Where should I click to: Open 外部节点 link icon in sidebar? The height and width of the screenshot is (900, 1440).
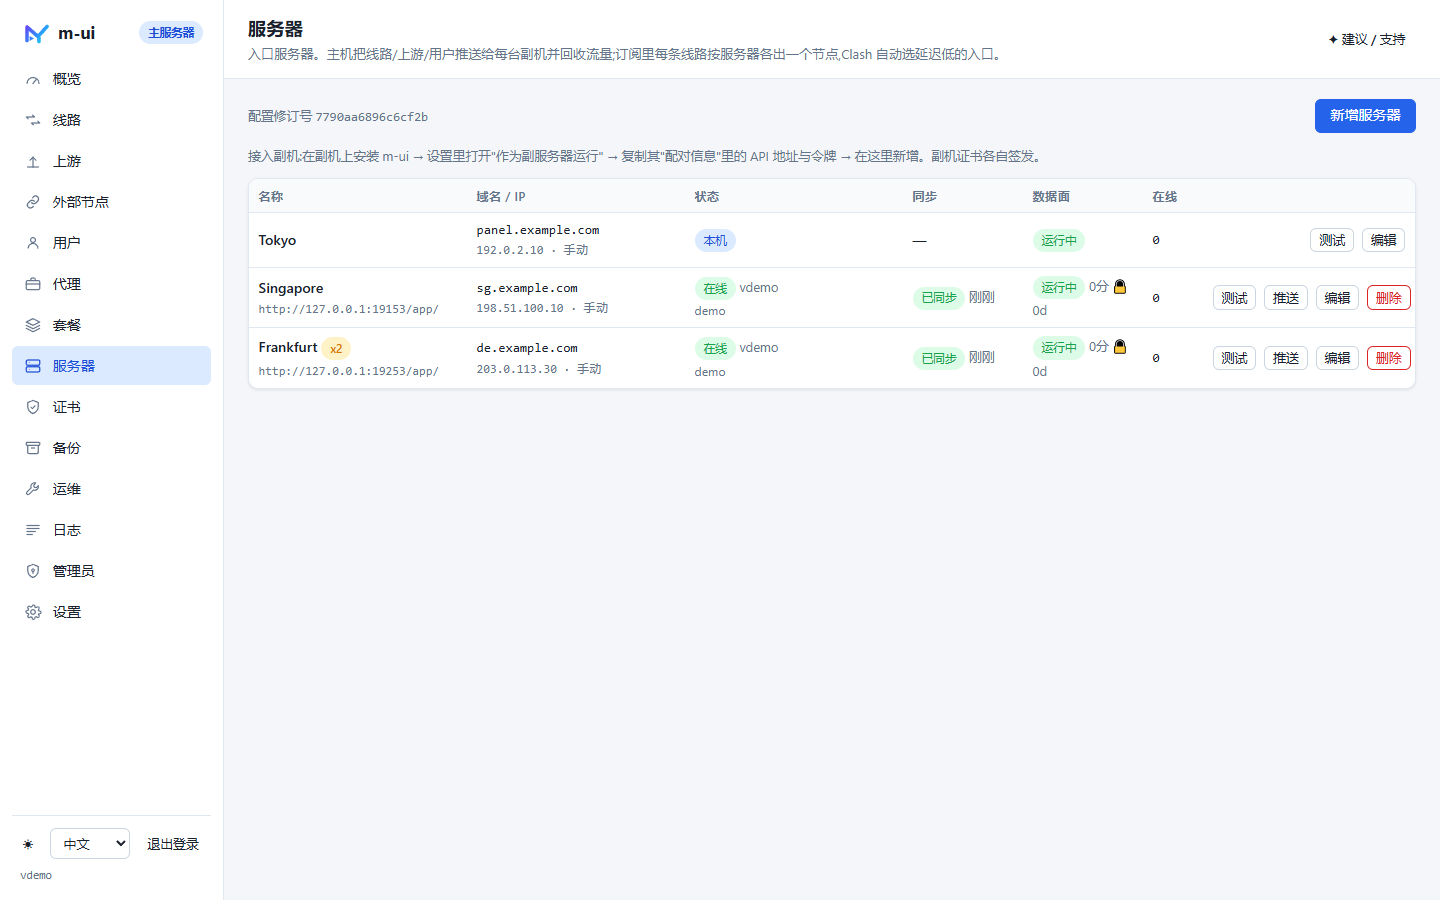33,203
